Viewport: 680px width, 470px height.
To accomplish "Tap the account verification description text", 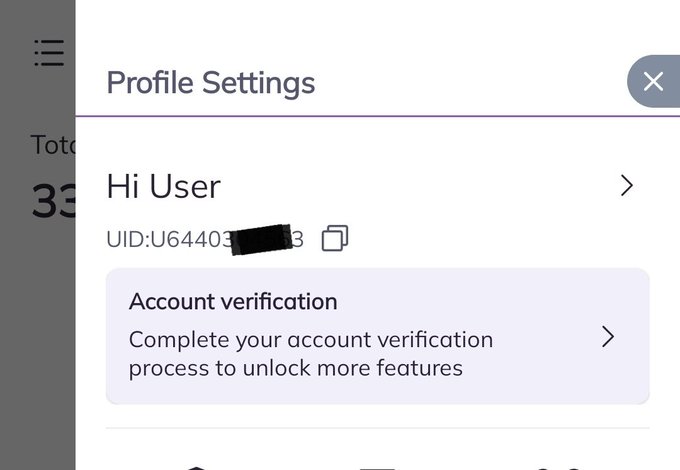I will (x=310, y=353).
